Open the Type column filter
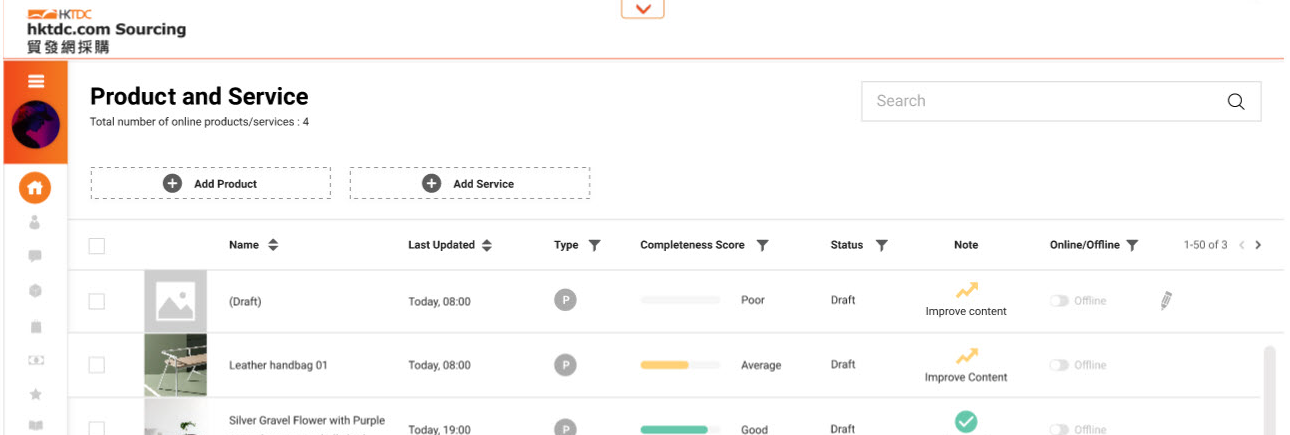This screenshot has height=435, width=1290. pos(594,245)
